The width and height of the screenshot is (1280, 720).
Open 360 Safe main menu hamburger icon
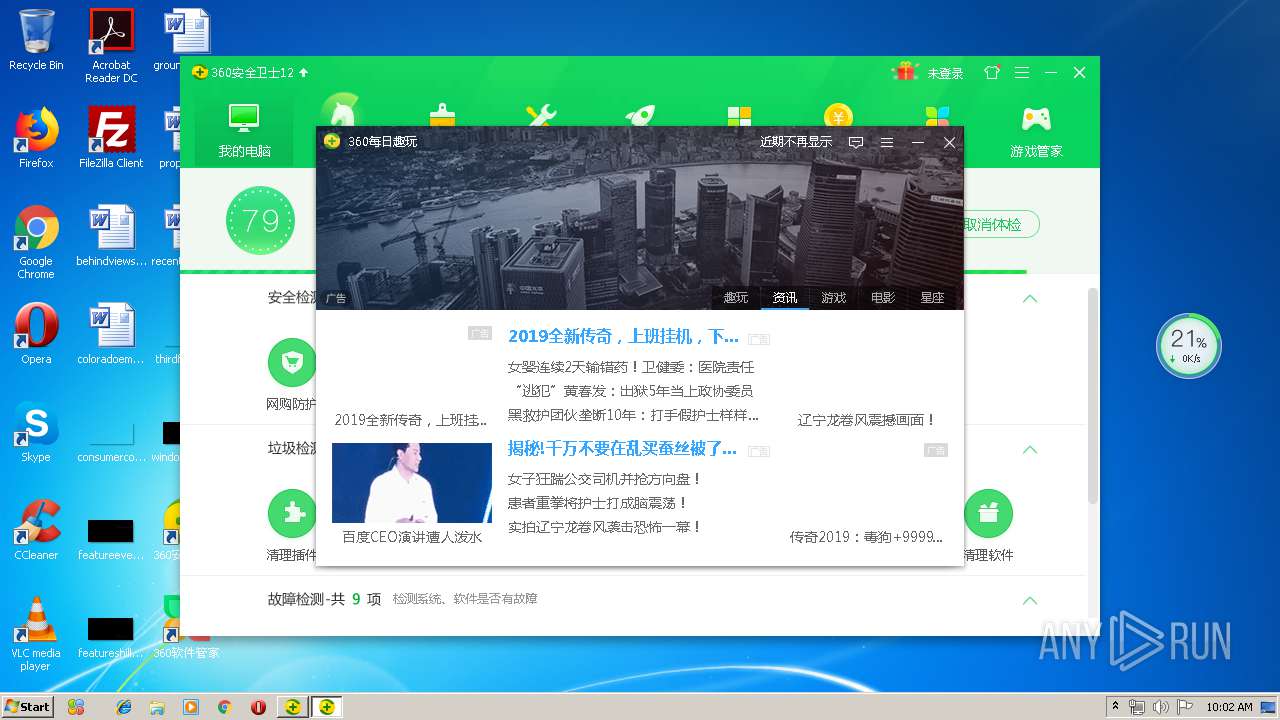pos(1021,73)
